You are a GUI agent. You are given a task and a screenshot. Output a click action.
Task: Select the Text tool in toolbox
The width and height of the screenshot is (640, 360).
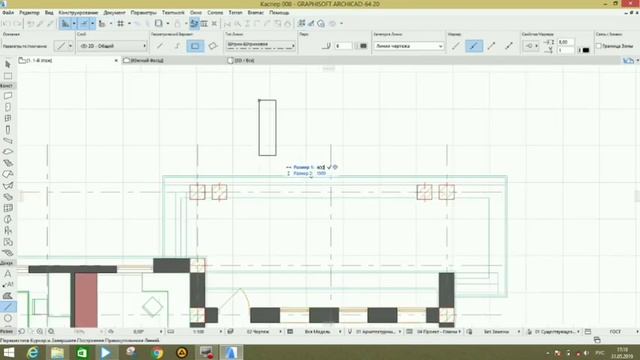pos(8,273)
